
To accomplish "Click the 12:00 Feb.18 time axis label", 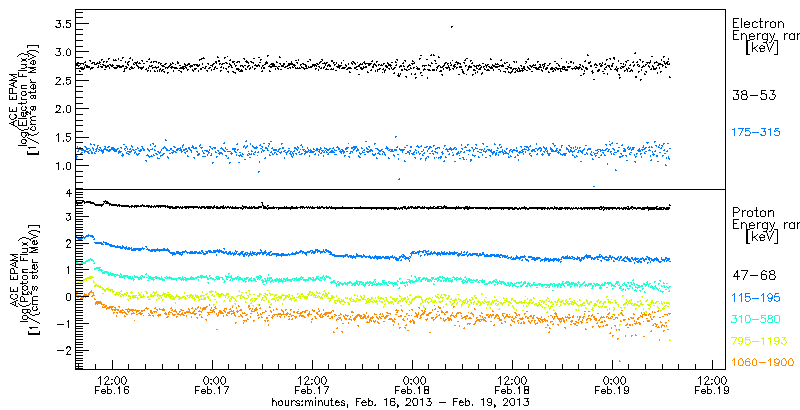I will [511, 385].
